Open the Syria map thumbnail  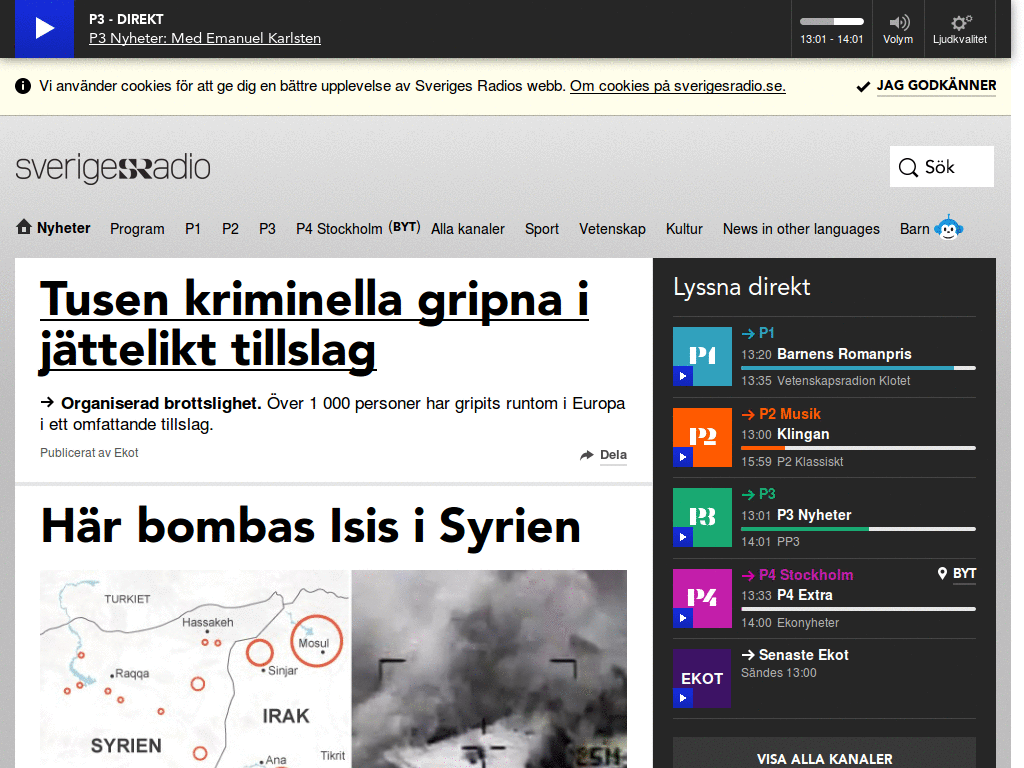tap(195, 668)
